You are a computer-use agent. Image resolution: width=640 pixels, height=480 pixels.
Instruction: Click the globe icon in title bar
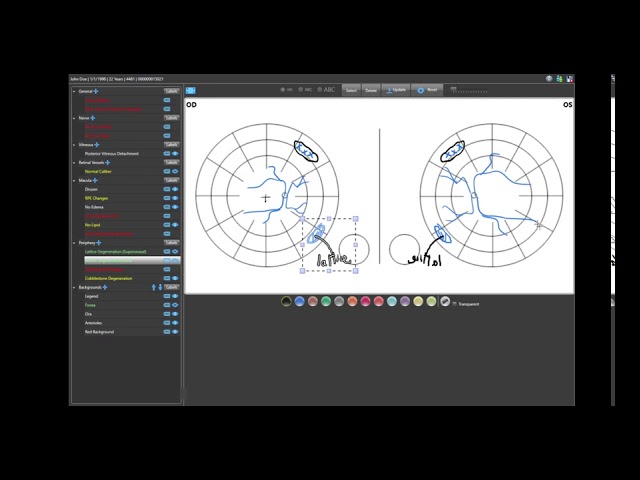549,79
